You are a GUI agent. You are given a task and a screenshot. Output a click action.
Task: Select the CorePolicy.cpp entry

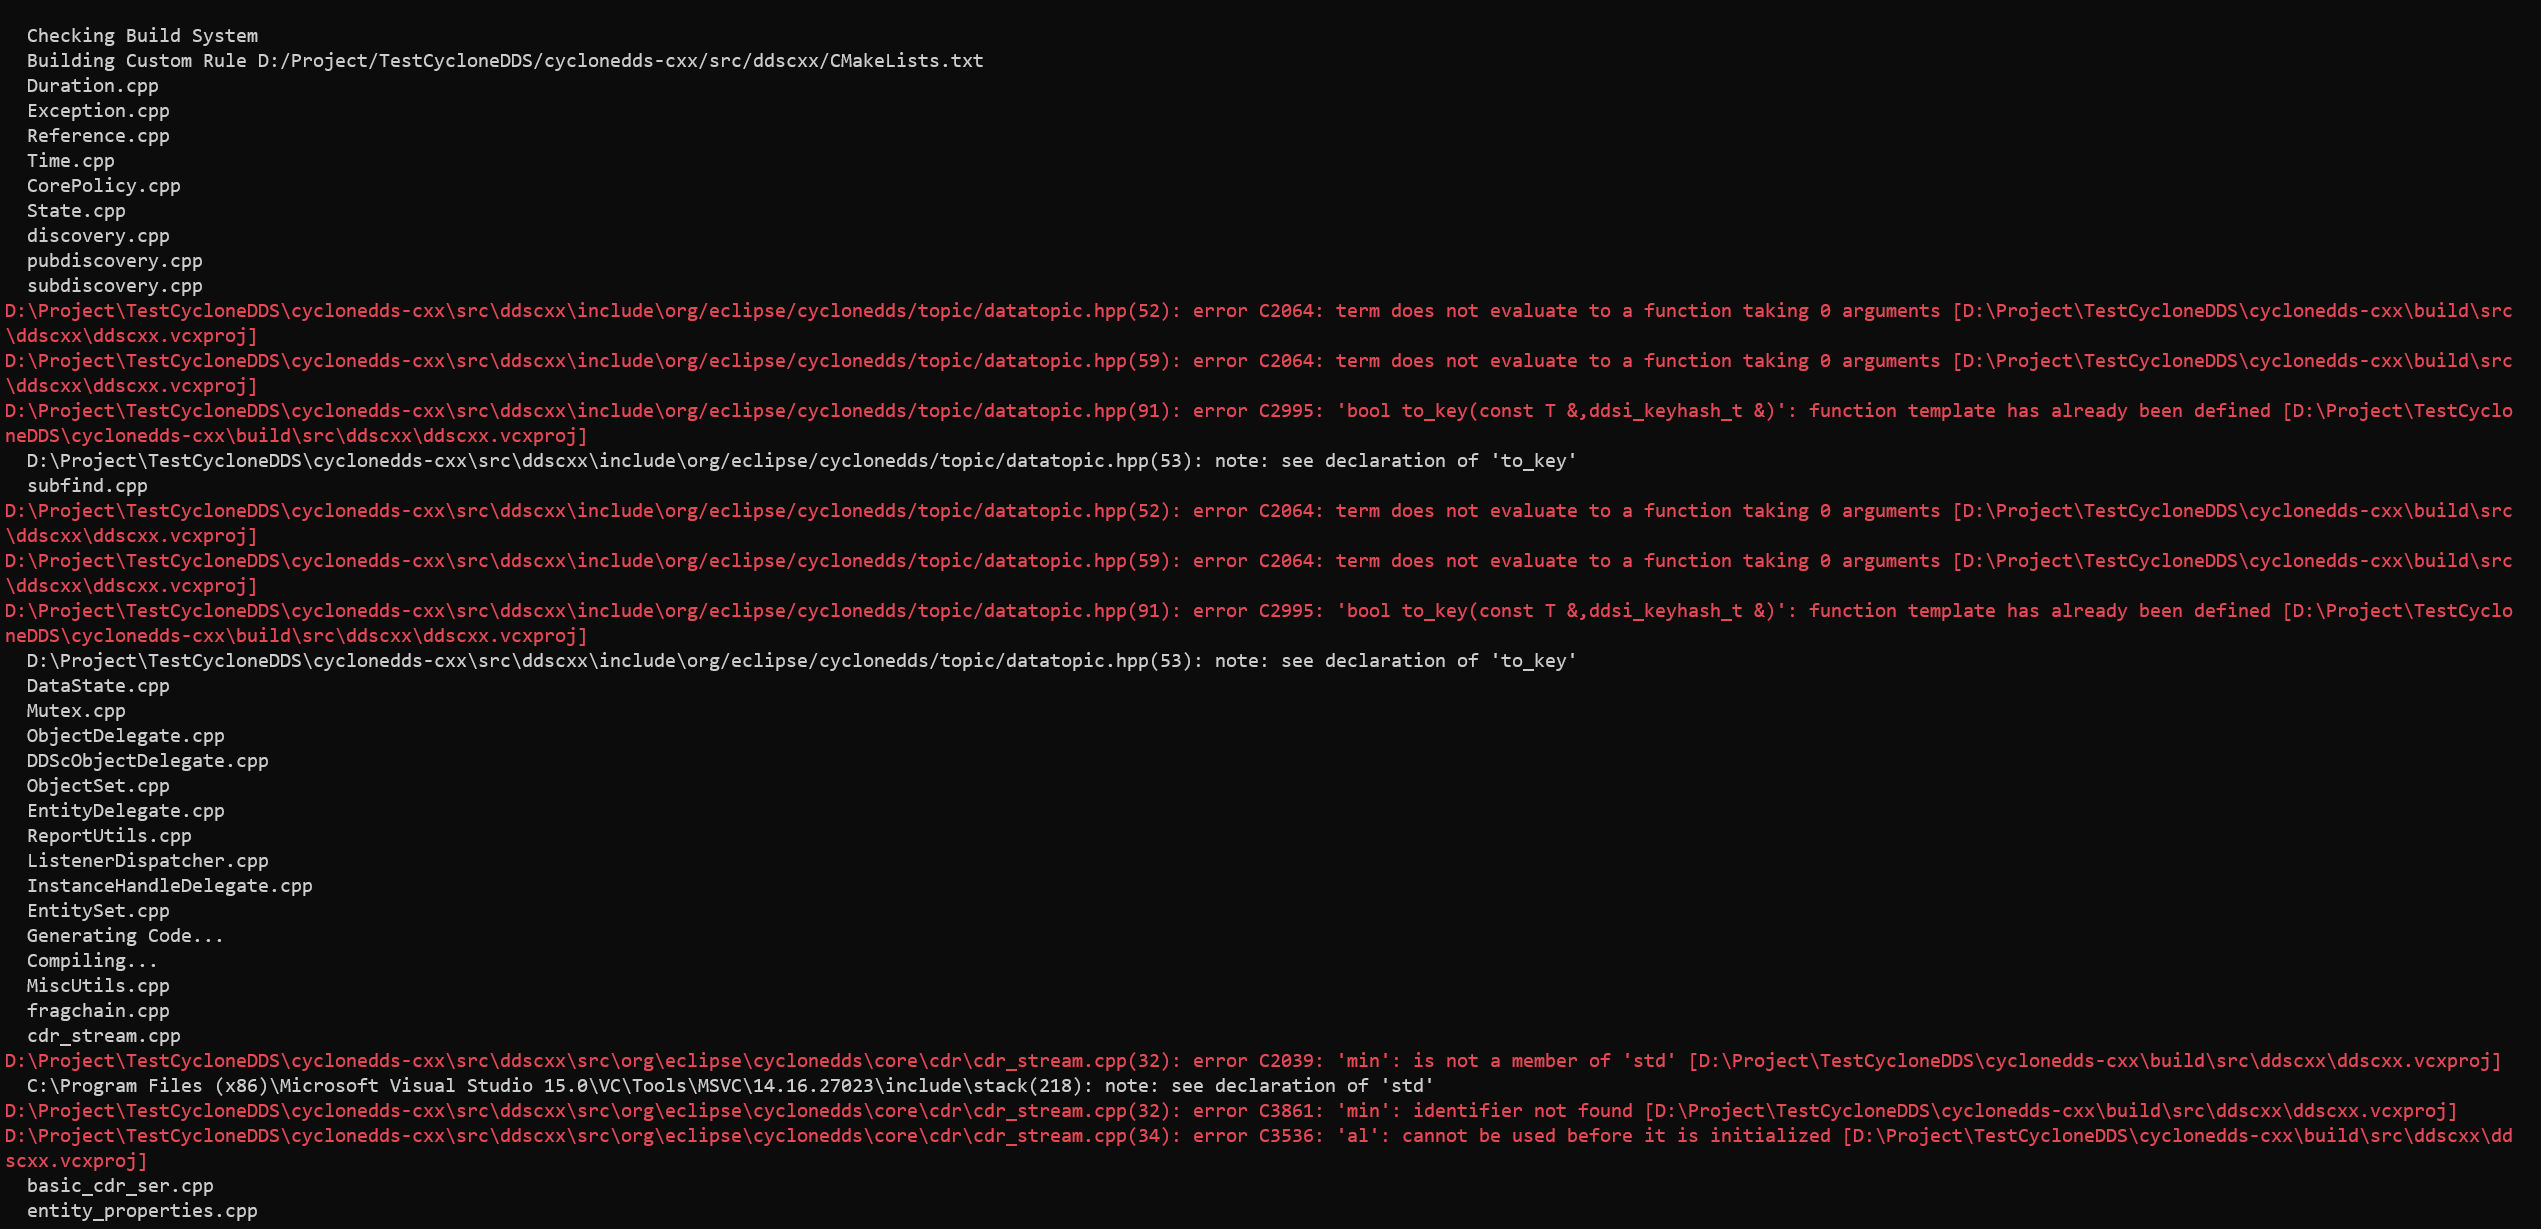click(x=103, y=185)
